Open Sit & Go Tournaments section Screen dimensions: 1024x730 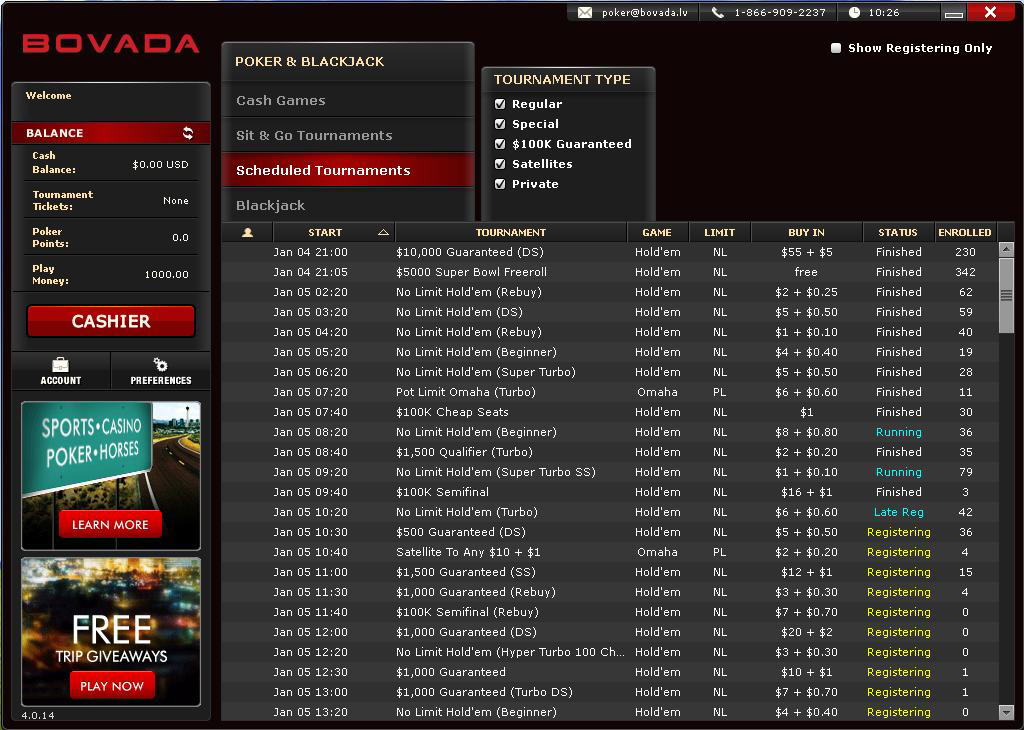347,135
